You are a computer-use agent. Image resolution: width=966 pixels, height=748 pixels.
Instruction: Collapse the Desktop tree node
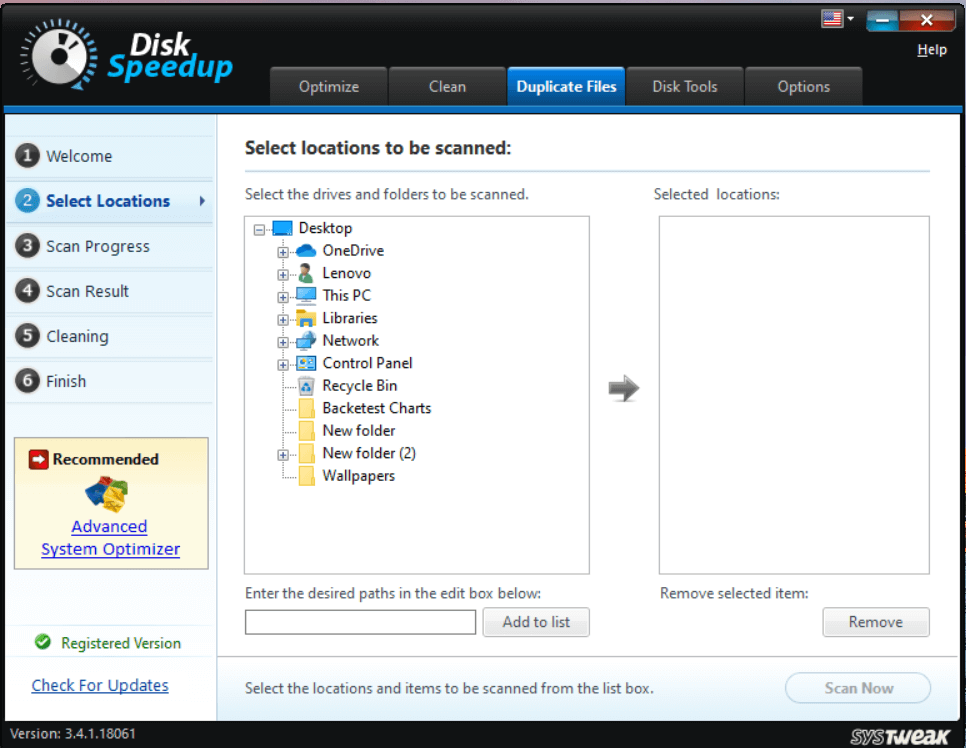pyautogui.click(x=259, y=230)
